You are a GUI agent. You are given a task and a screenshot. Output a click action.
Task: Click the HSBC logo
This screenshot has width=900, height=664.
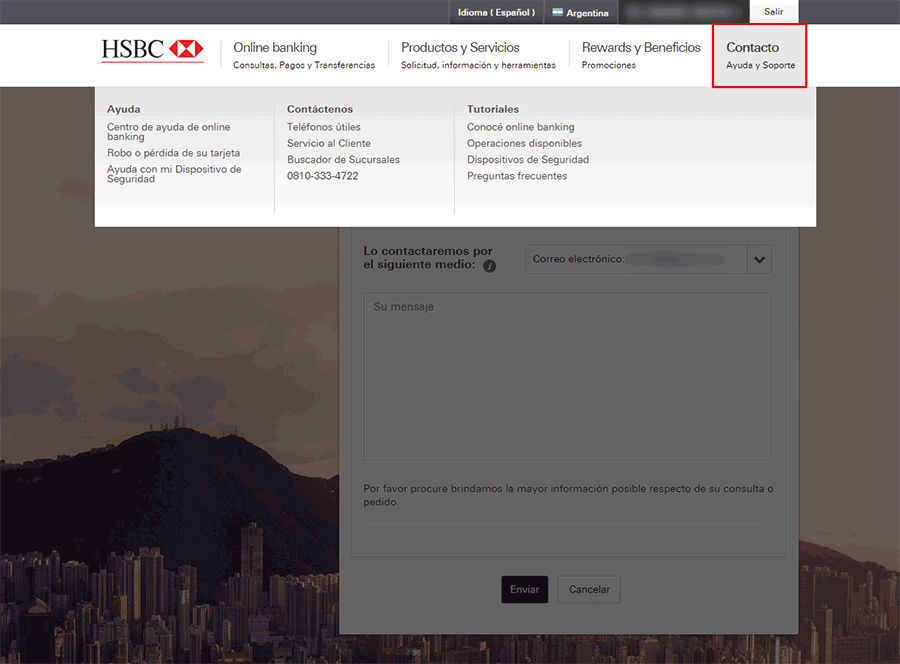point(153,50)
